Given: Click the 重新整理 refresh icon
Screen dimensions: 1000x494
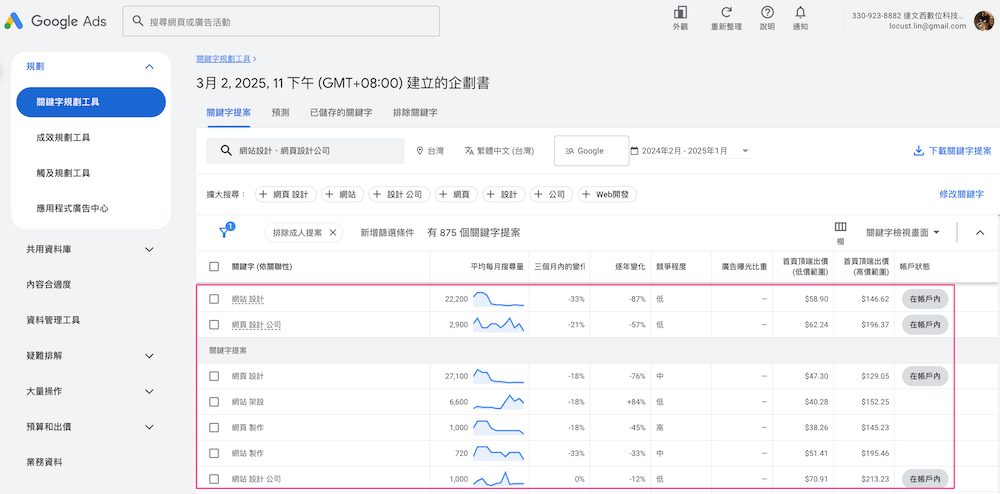Looking at the screenshot, I should [726, 18].
